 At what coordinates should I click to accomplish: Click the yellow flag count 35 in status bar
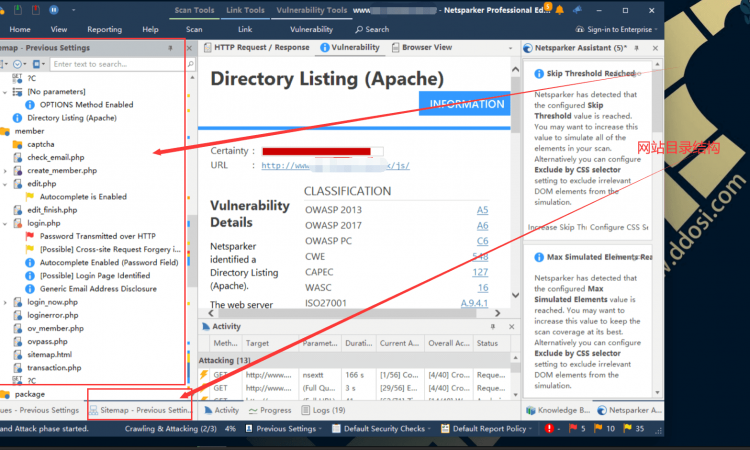pos(634,429)
